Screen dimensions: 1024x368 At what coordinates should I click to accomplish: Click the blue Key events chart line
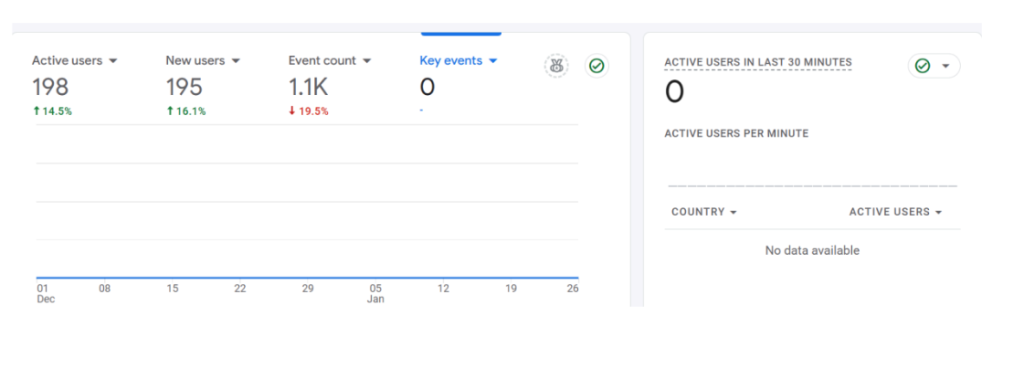tap(307, 278)
